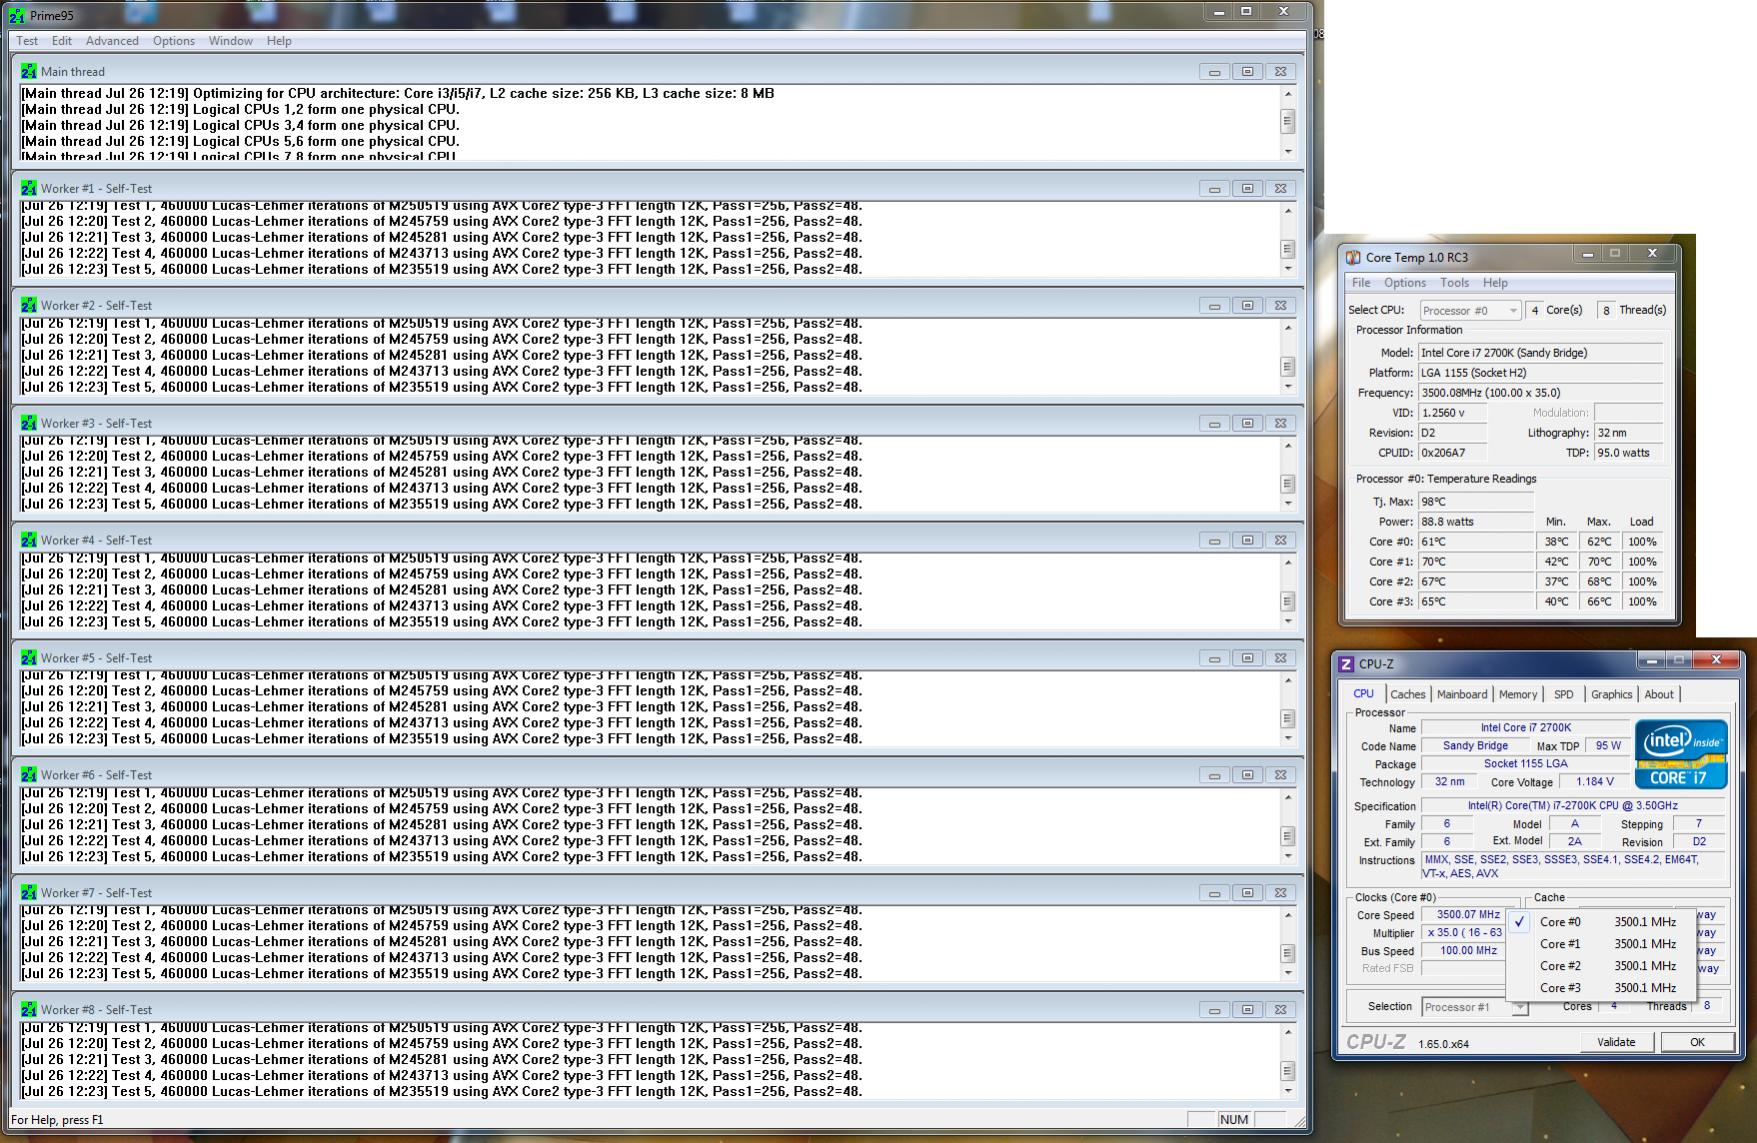The image size is (1757, 1143).
Task: Click scroll down arrow in Worker #8 window
Action: (x=1288, y=1091)
